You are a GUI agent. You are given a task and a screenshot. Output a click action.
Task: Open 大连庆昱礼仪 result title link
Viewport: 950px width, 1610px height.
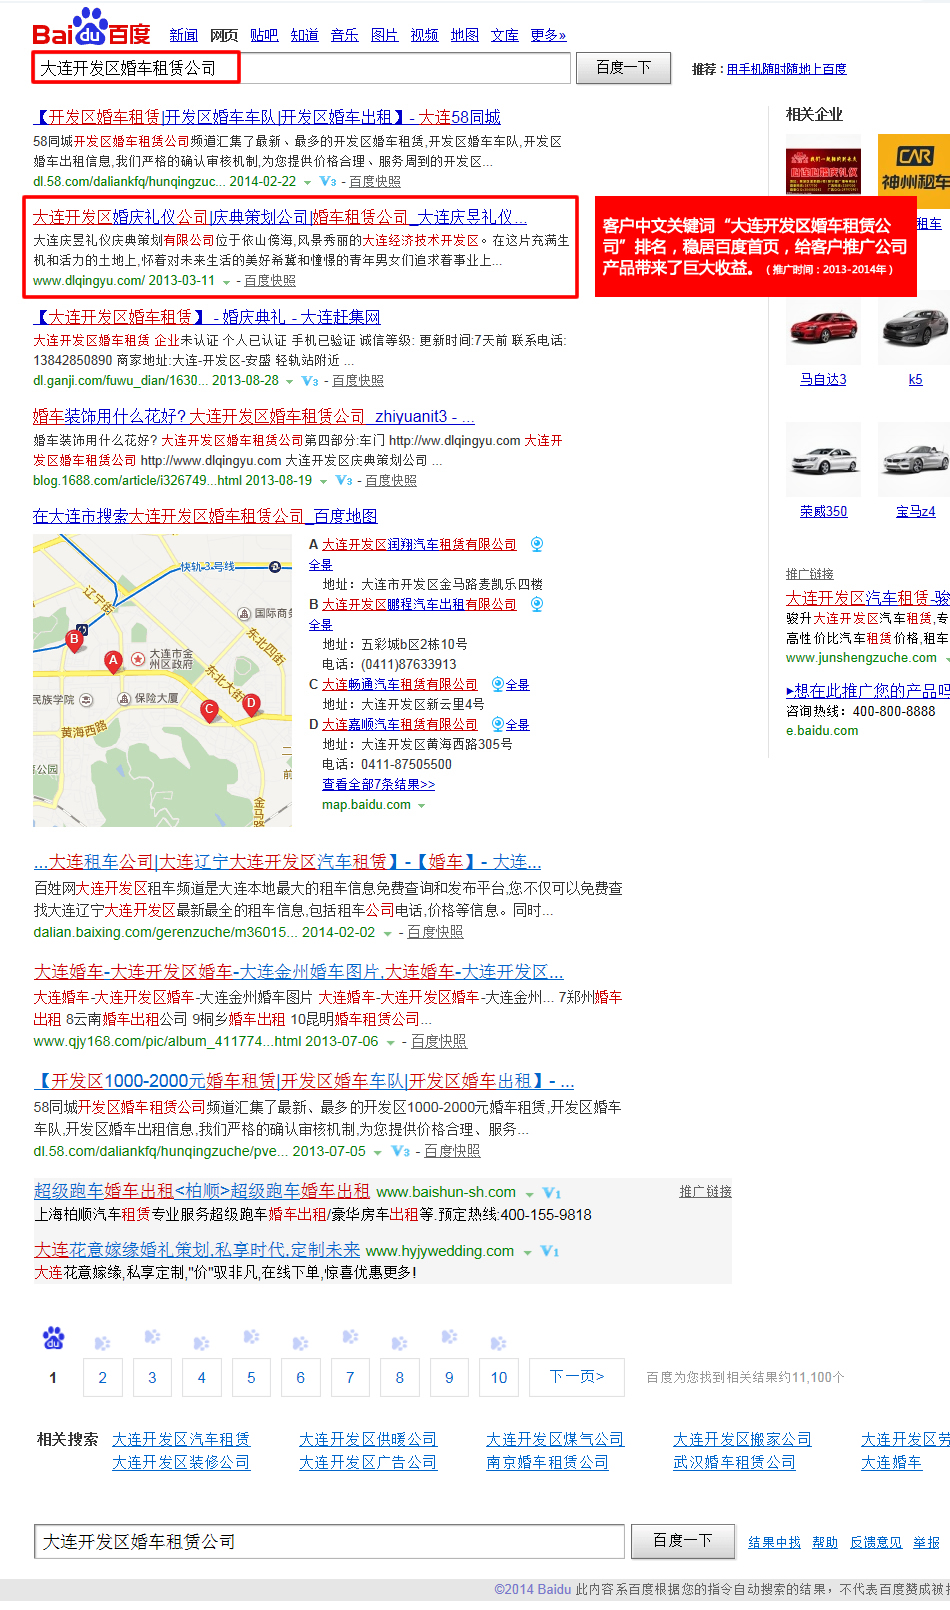pos(280,217)
